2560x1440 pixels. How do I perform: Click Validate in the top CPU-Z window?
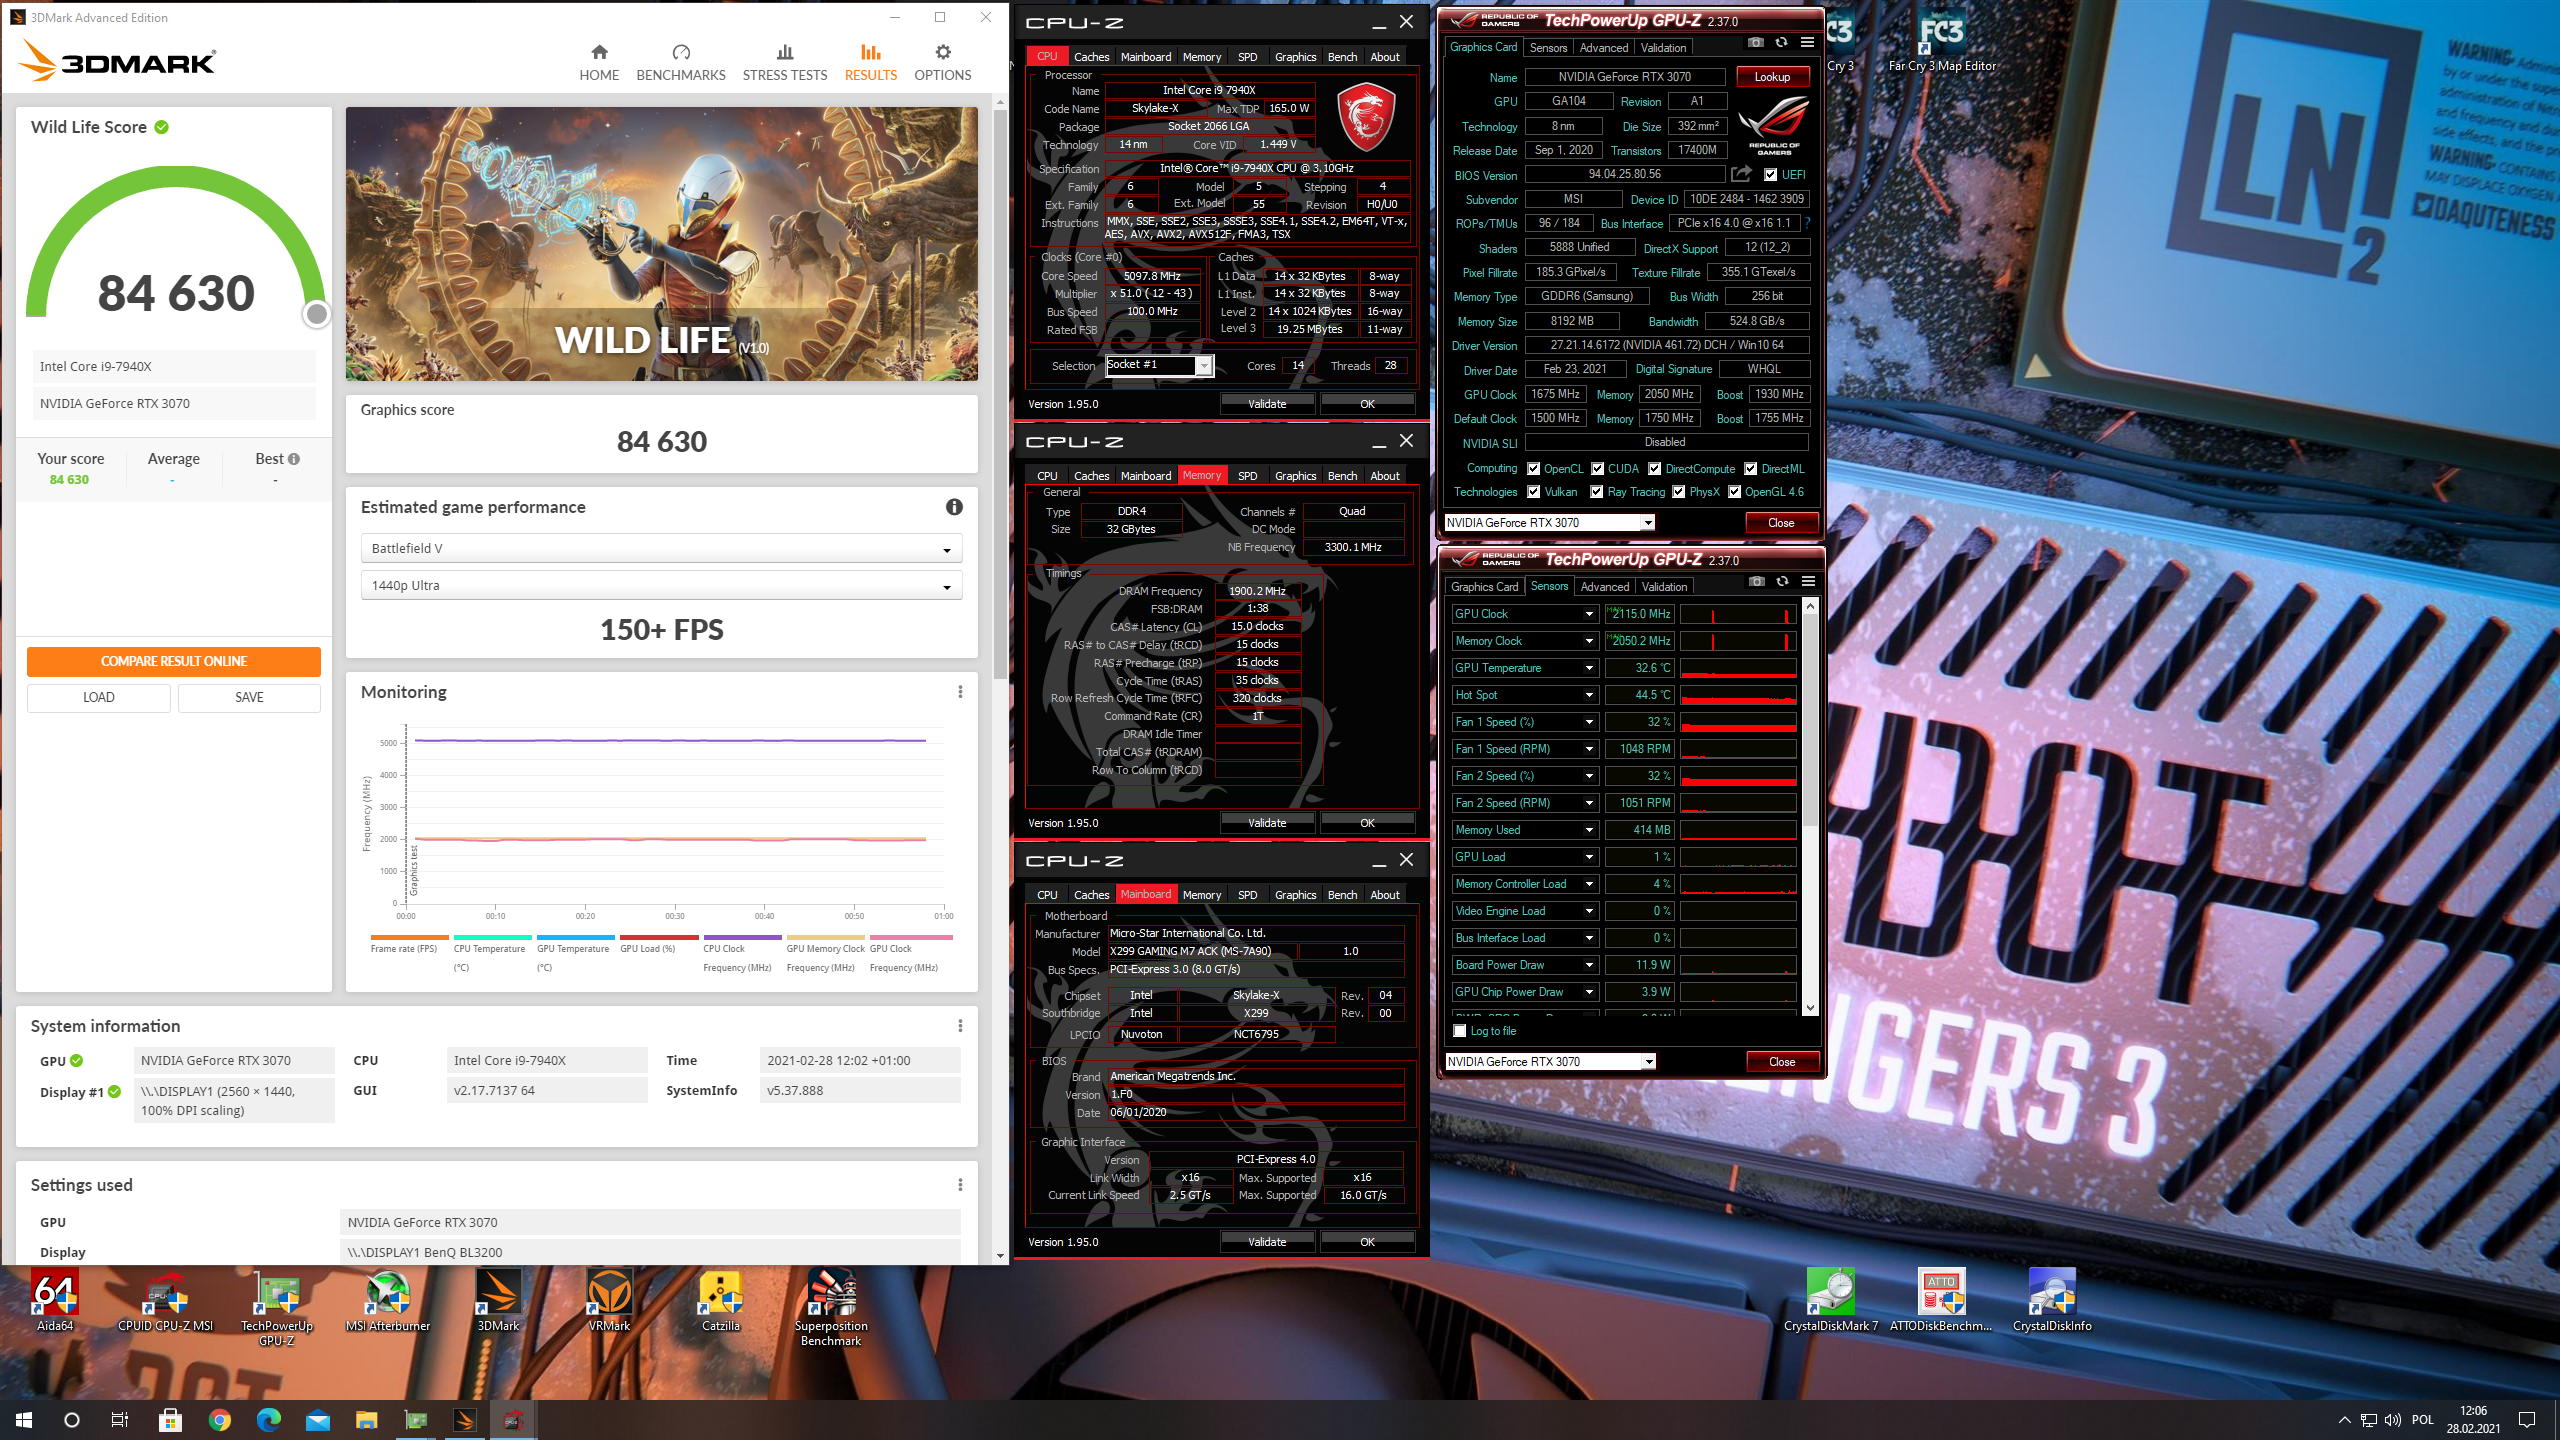coord(1267,404)
